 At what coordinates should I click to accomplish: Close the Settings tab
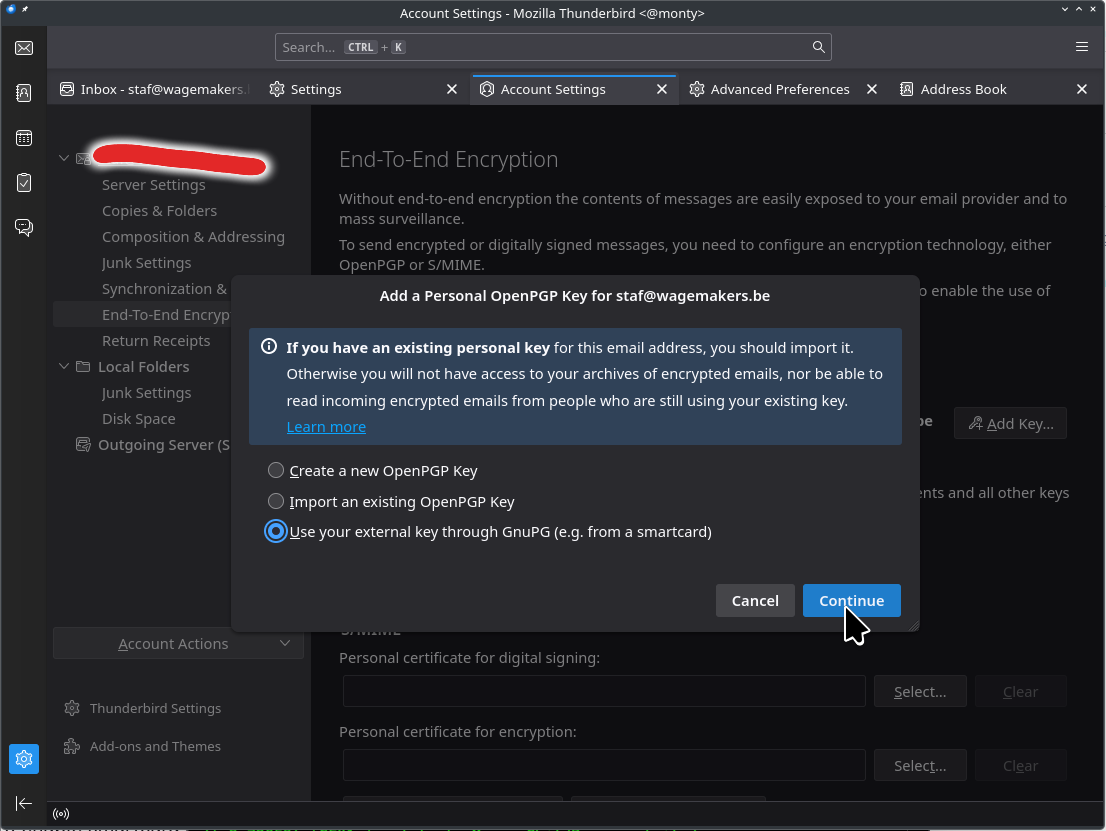[452, 89]
